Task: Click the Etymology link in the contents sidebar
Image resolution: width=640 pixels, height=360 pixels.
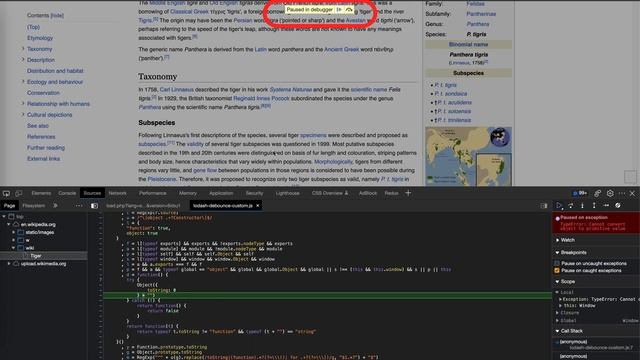Action: (x=40, y=38)
